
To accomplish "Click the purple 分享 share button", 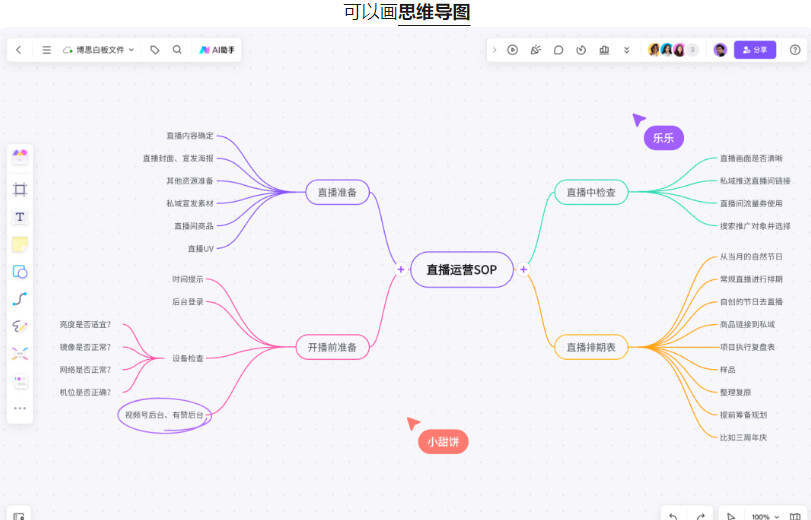I will pos(755,50).
